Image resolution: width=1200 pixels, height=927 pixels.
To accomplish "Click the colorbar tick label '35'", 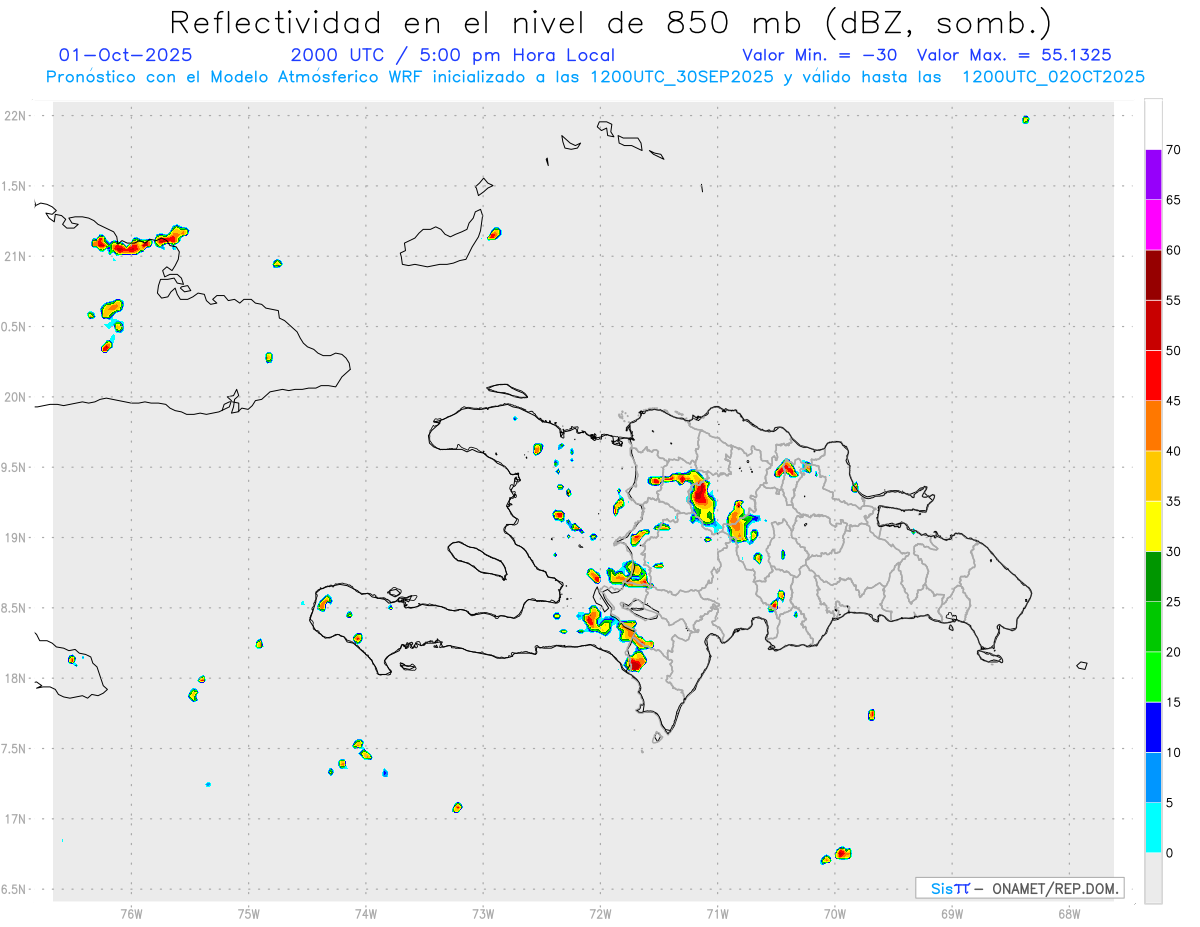I will pos(1174,501).
